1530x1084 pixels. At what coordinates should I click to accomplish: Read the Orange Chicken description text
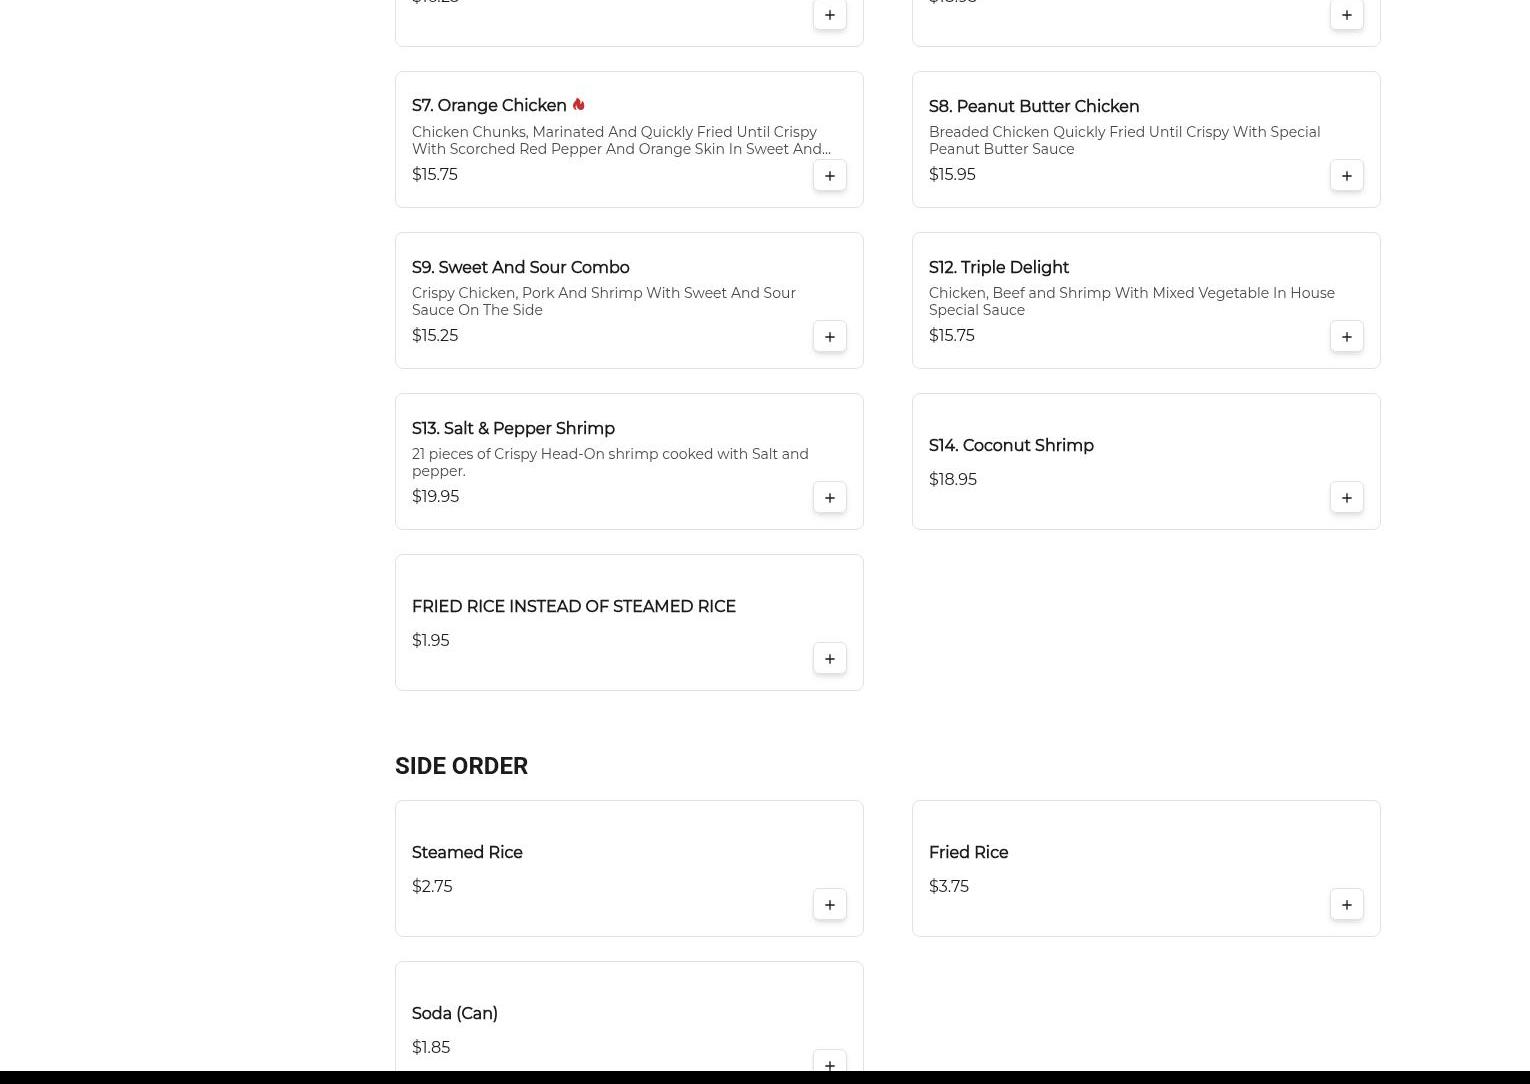coord(621,141)
